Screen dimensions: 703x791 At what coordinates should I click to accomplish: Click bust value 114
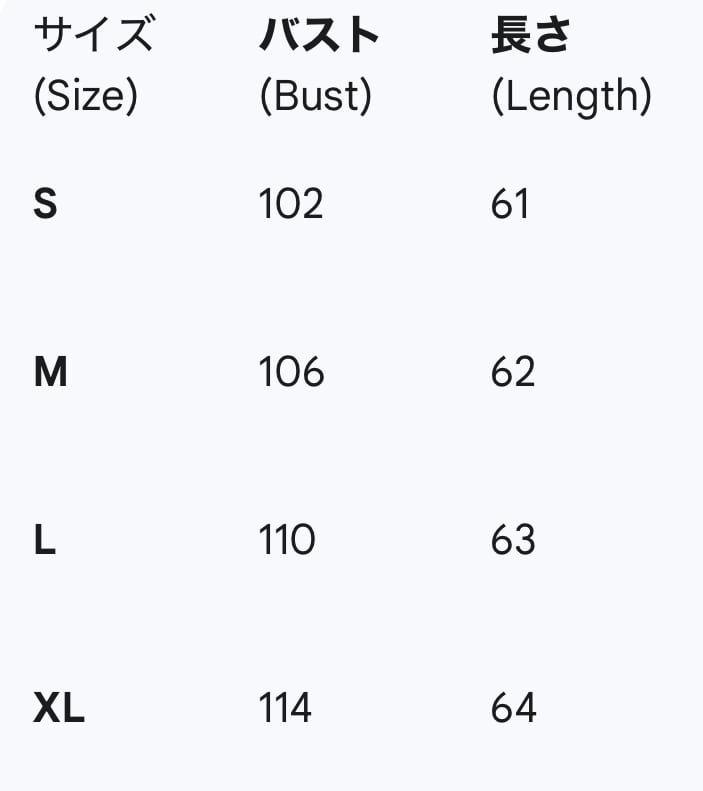(286, 709)
